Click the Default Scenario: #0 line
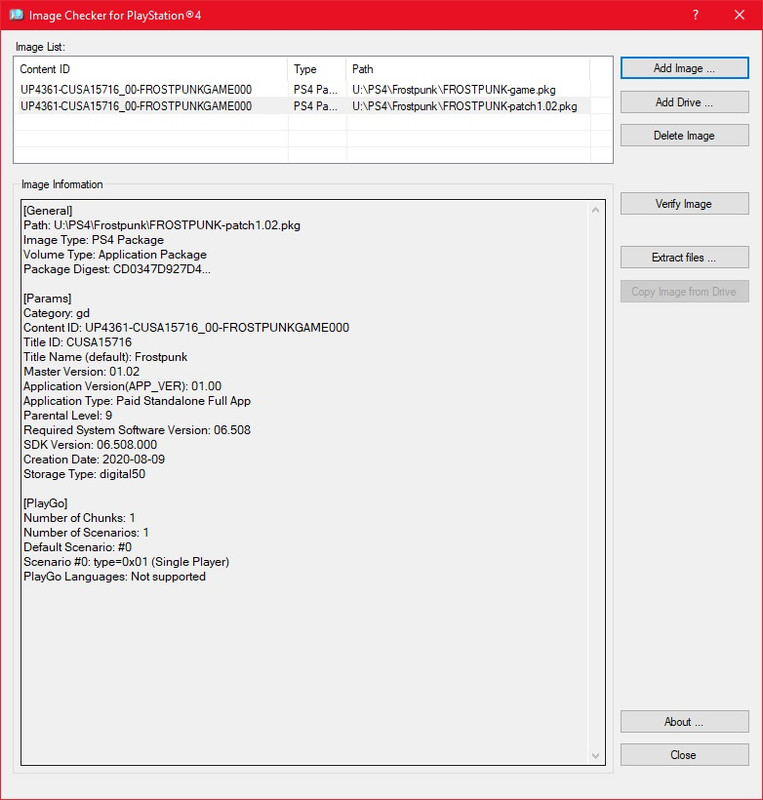763x800 pixels. point(78,547)
